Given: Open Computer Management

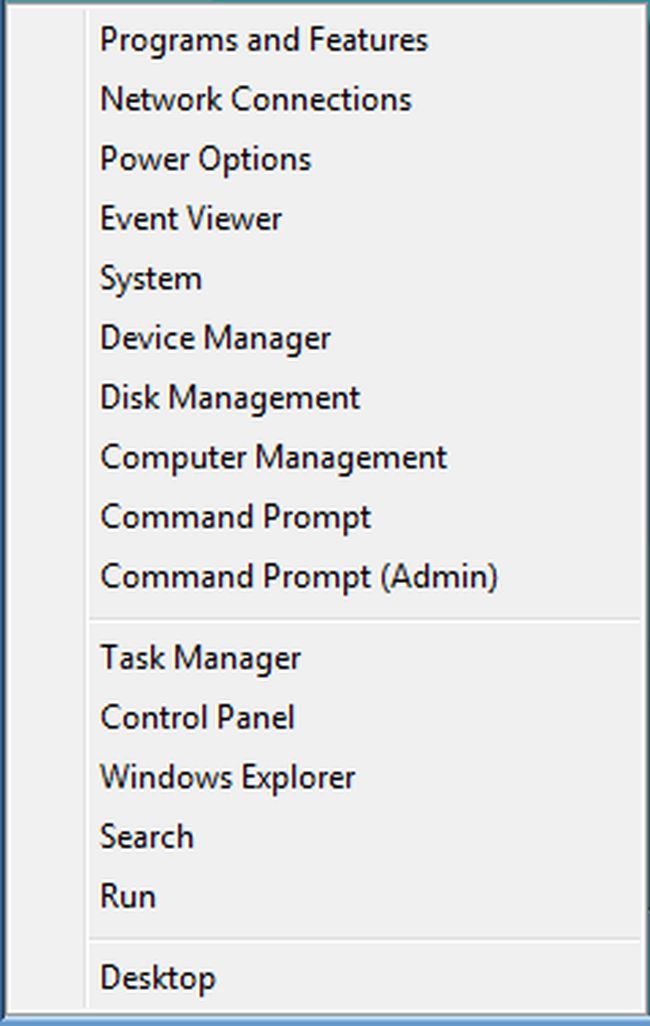Looking at the screenshot, I should click(273, 458).
